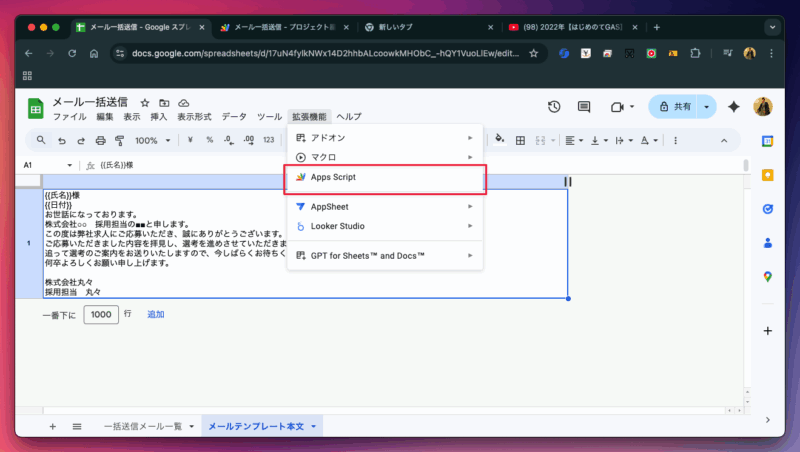The width and height of the screenshot is (800, 452).
Task: Select the fill color paint bucket
Action: click(x=497, y=141)
